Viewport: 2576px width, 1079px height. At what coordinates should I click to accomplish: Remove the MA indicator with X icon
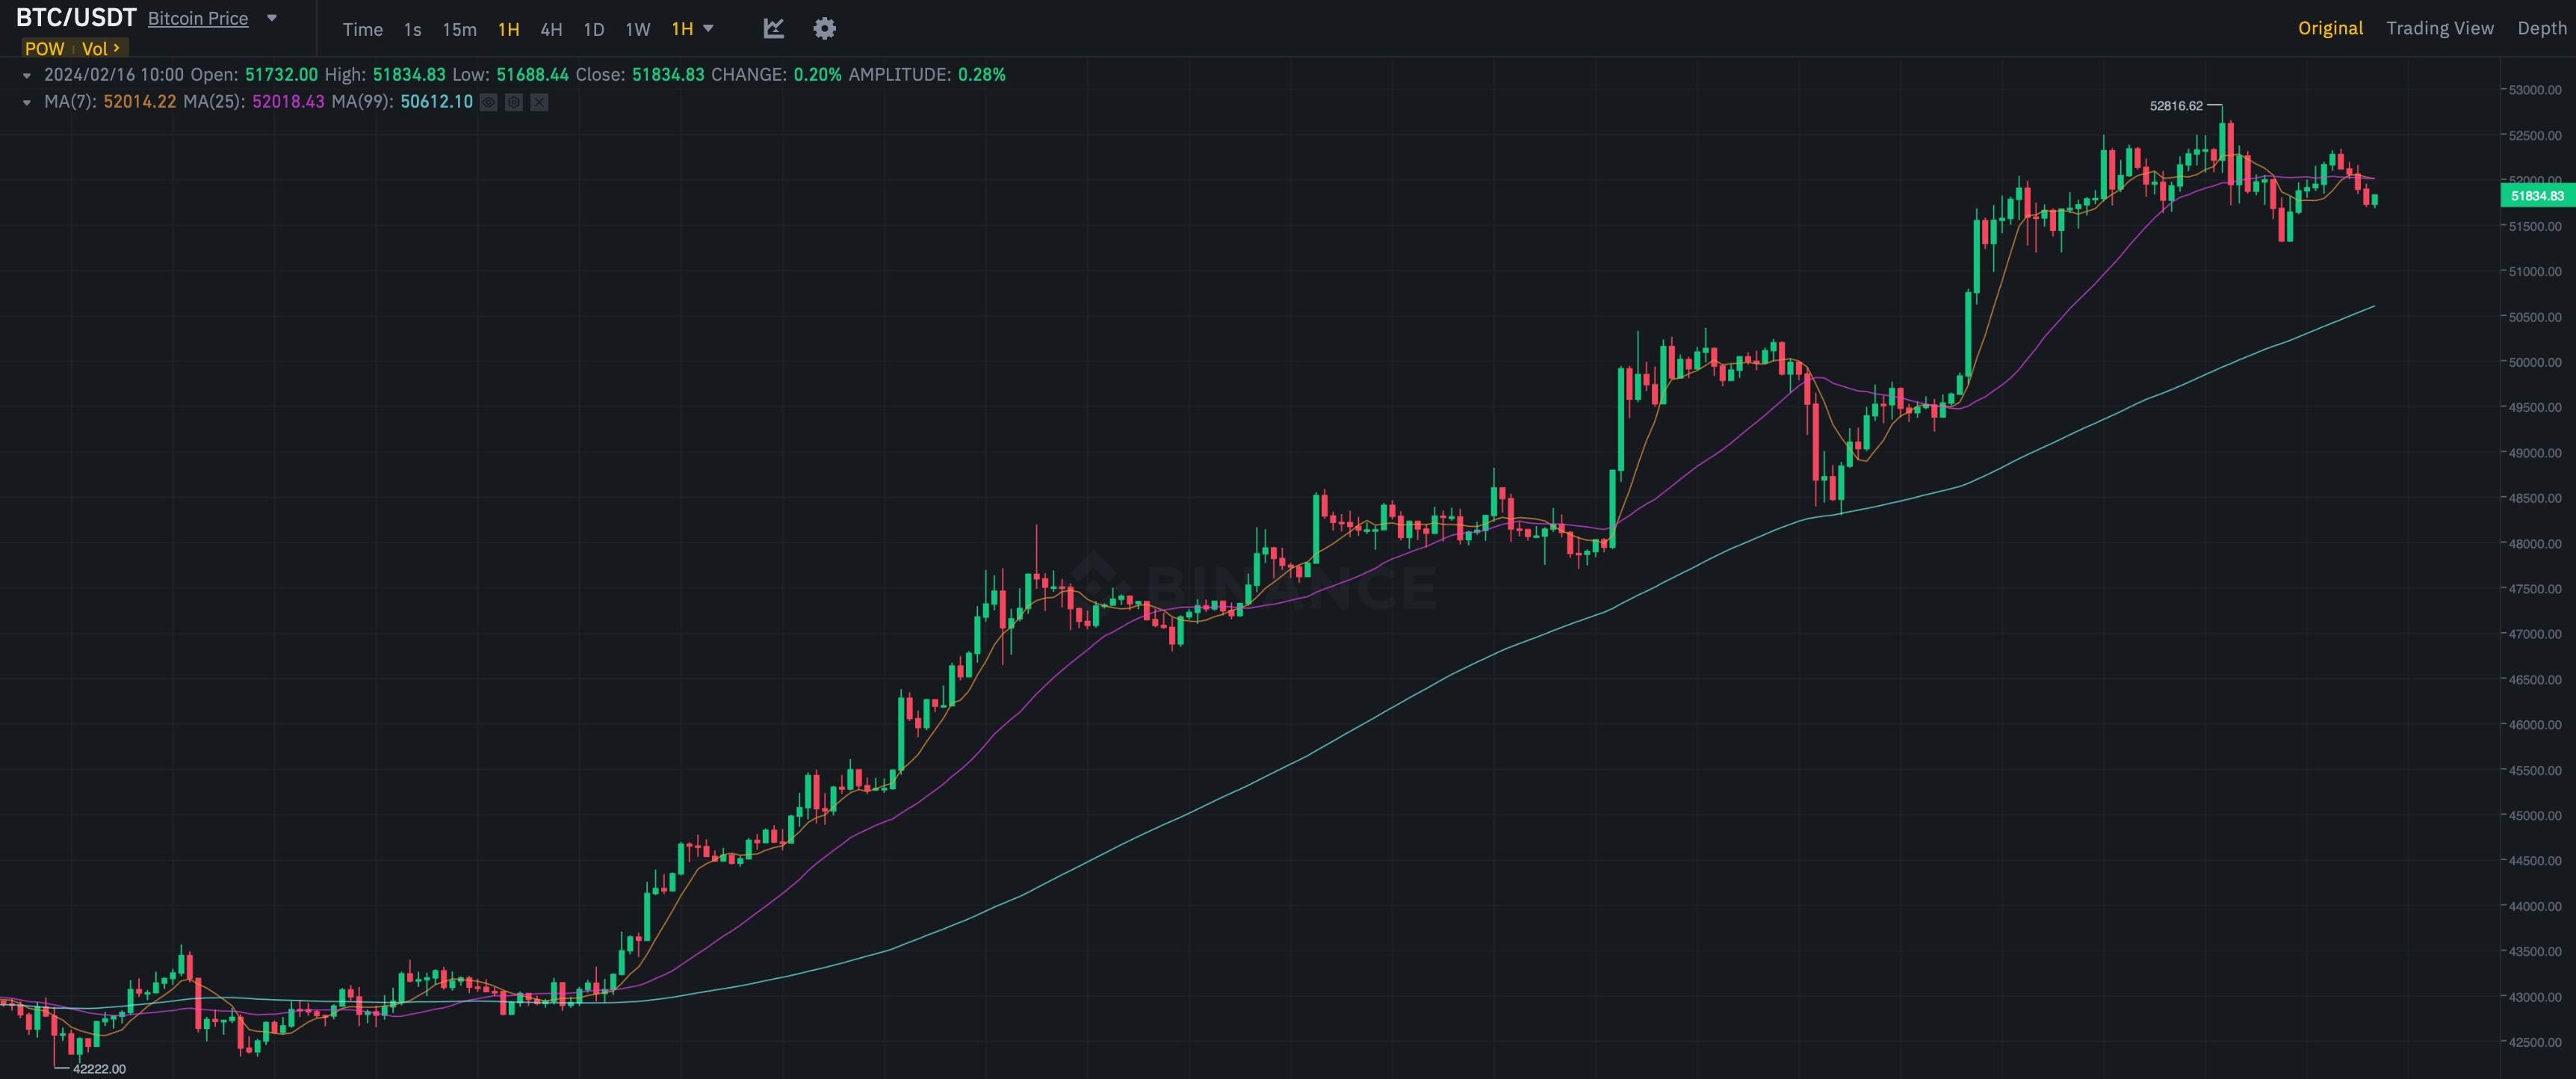point(539,102)
